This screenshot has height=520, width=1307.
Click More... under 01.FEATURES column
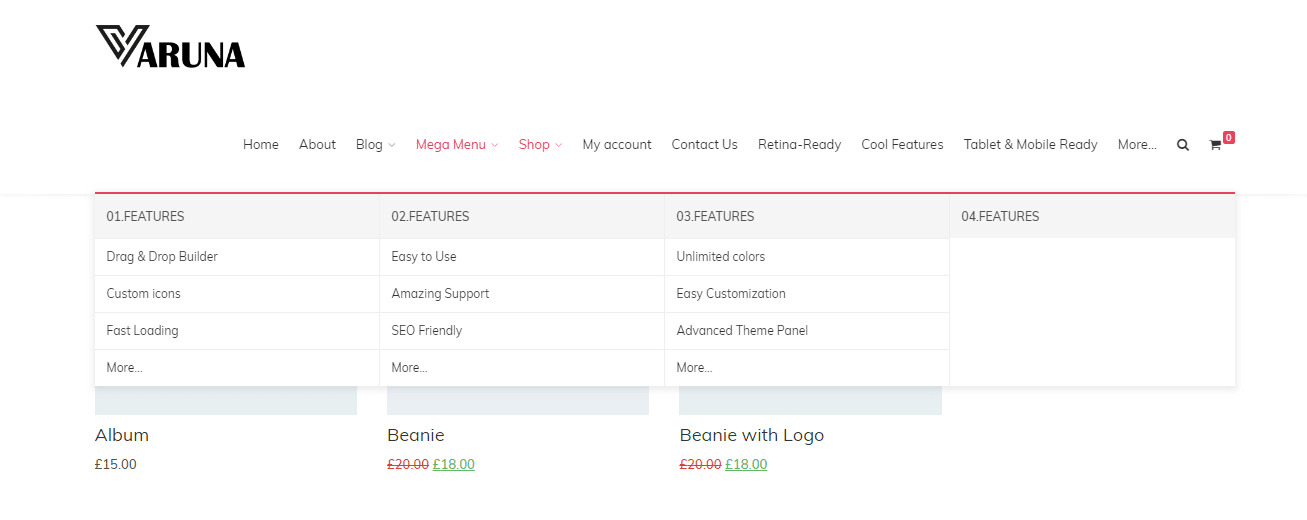[124, 368]
